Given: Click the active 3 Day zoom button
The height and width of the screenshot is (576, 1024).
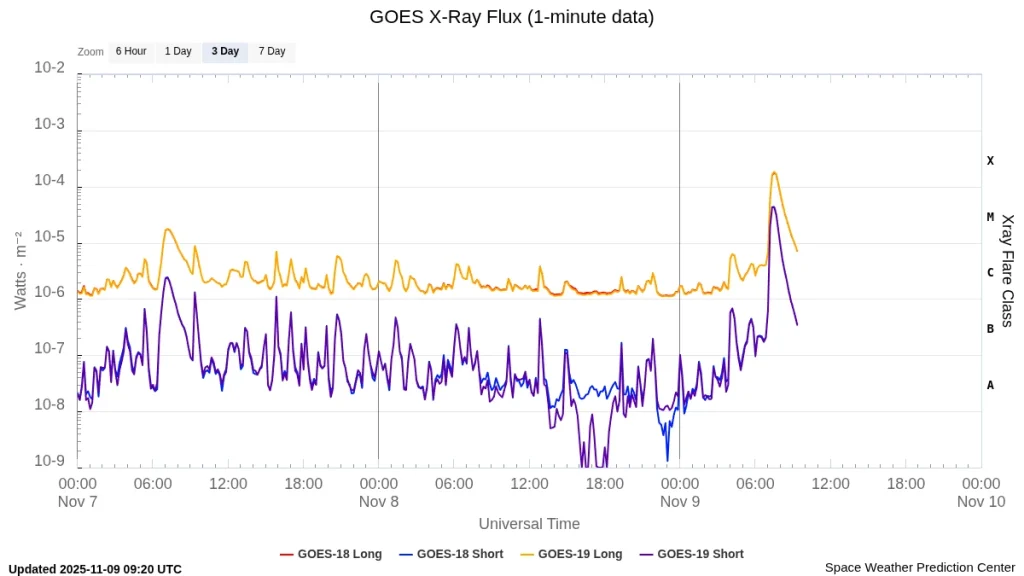Looking at the screenshot, I should point(225,52).
